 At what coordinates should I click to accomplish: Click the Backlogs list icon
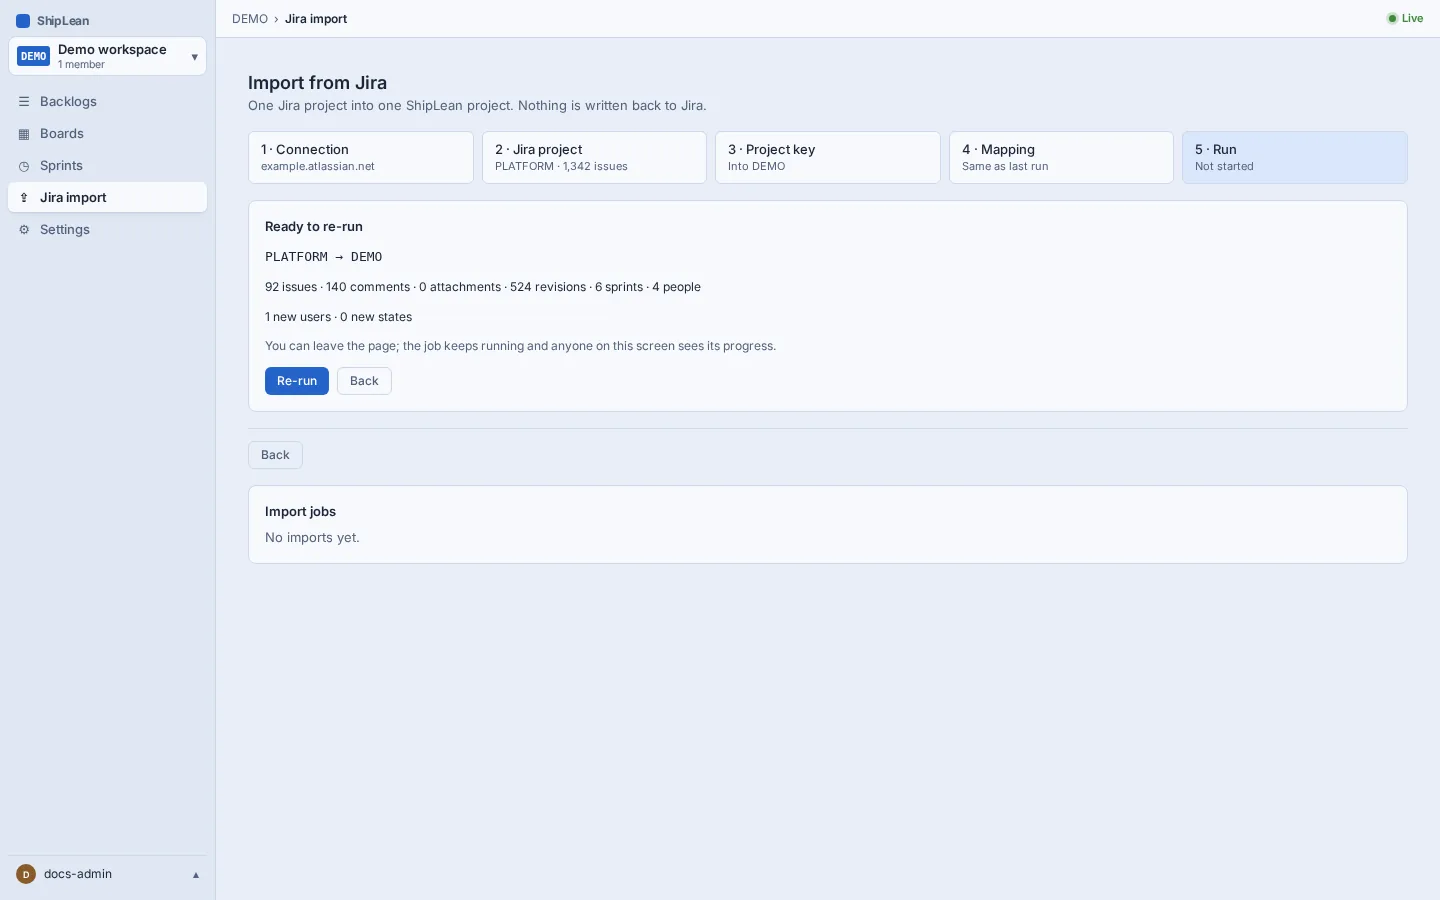24,102
